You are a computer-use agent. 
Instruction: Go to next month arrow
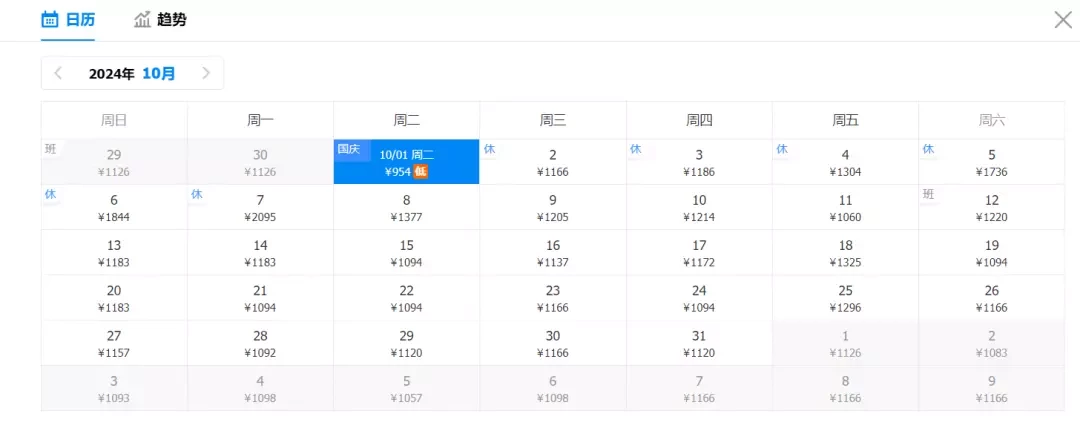[205, 73]
